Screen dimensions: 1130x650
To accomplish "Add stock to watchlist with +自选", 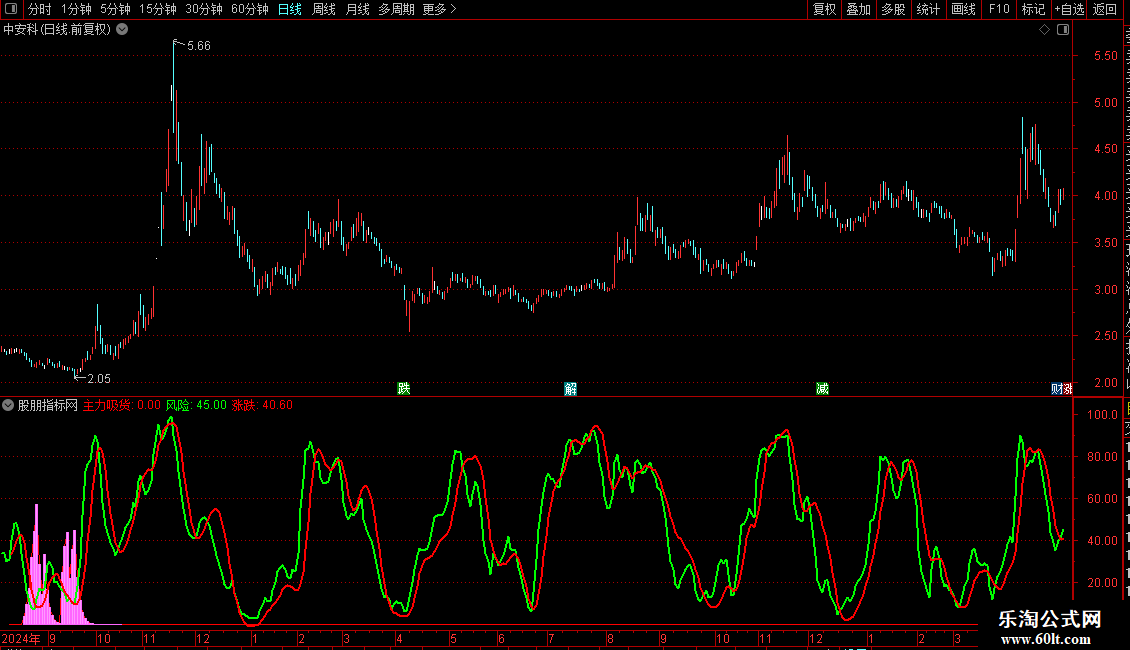I will click(1069, 9).
